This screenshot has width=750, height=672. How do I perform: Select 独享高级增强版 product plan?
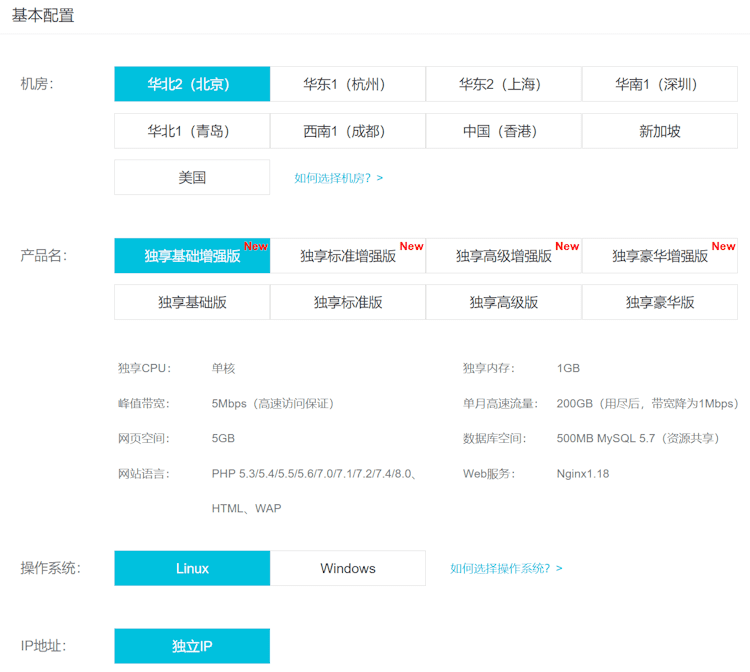(x=504, y=256)
